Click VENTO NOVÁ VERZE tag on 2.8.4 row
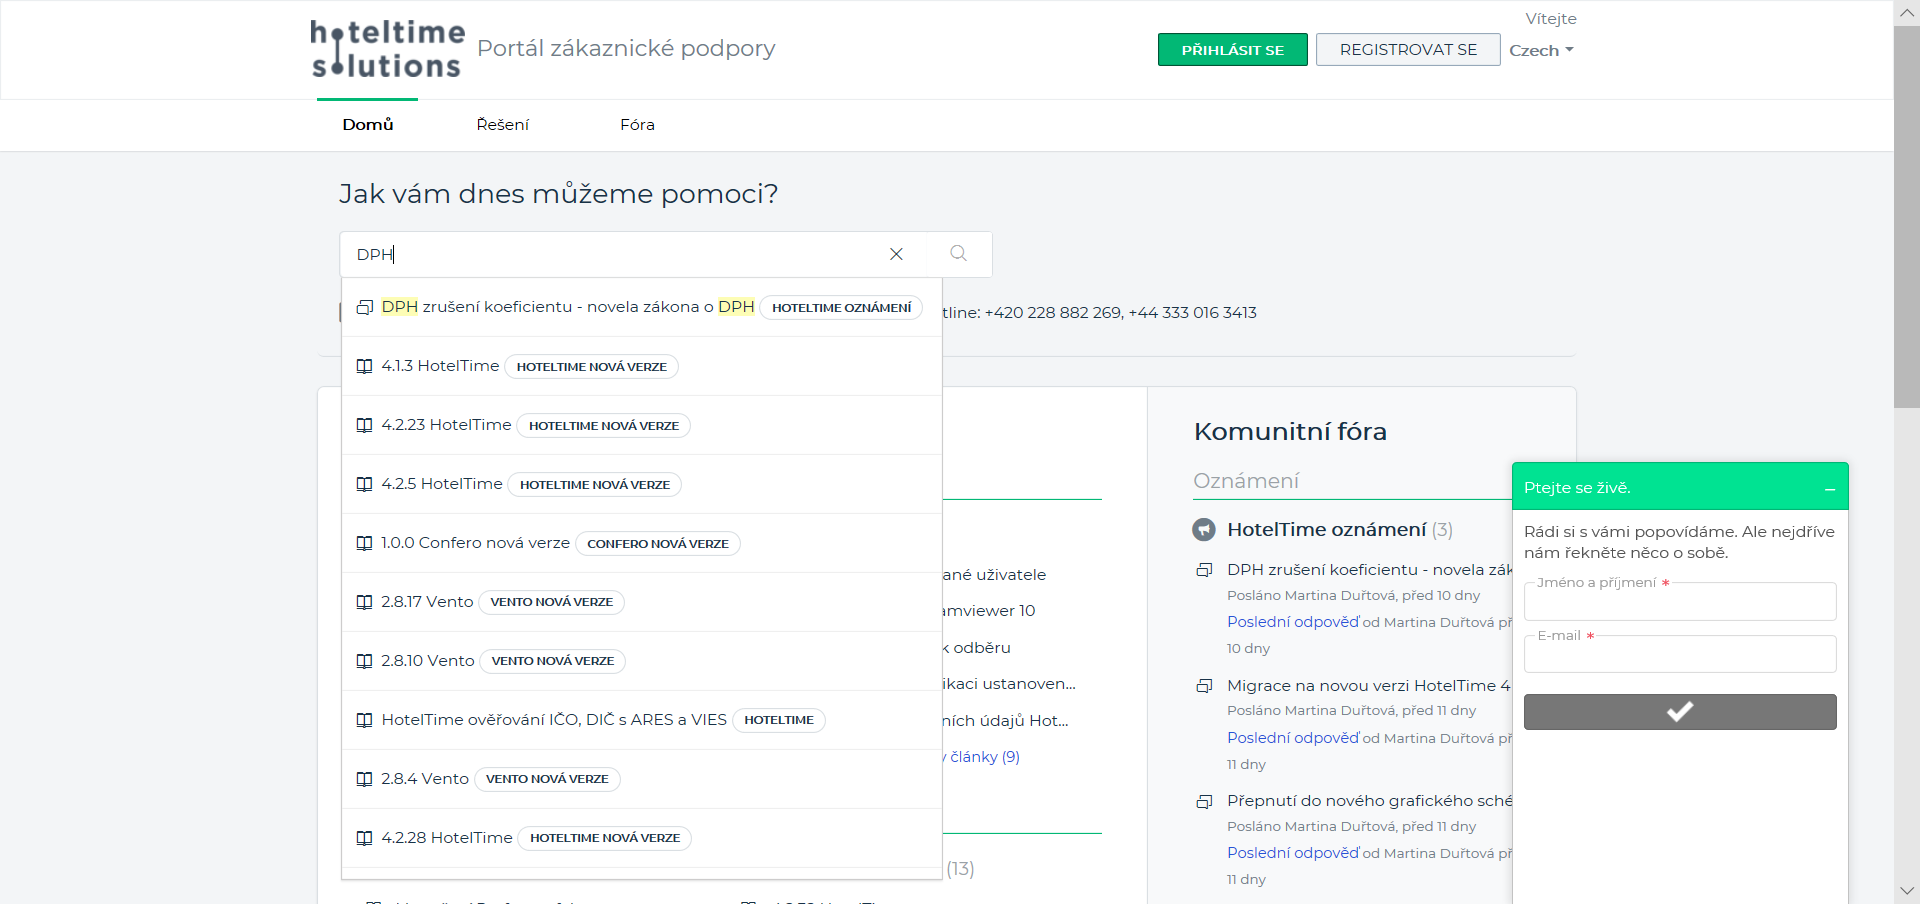The height and width of the screenshot is (904, 1920). (x=547, y=779)
